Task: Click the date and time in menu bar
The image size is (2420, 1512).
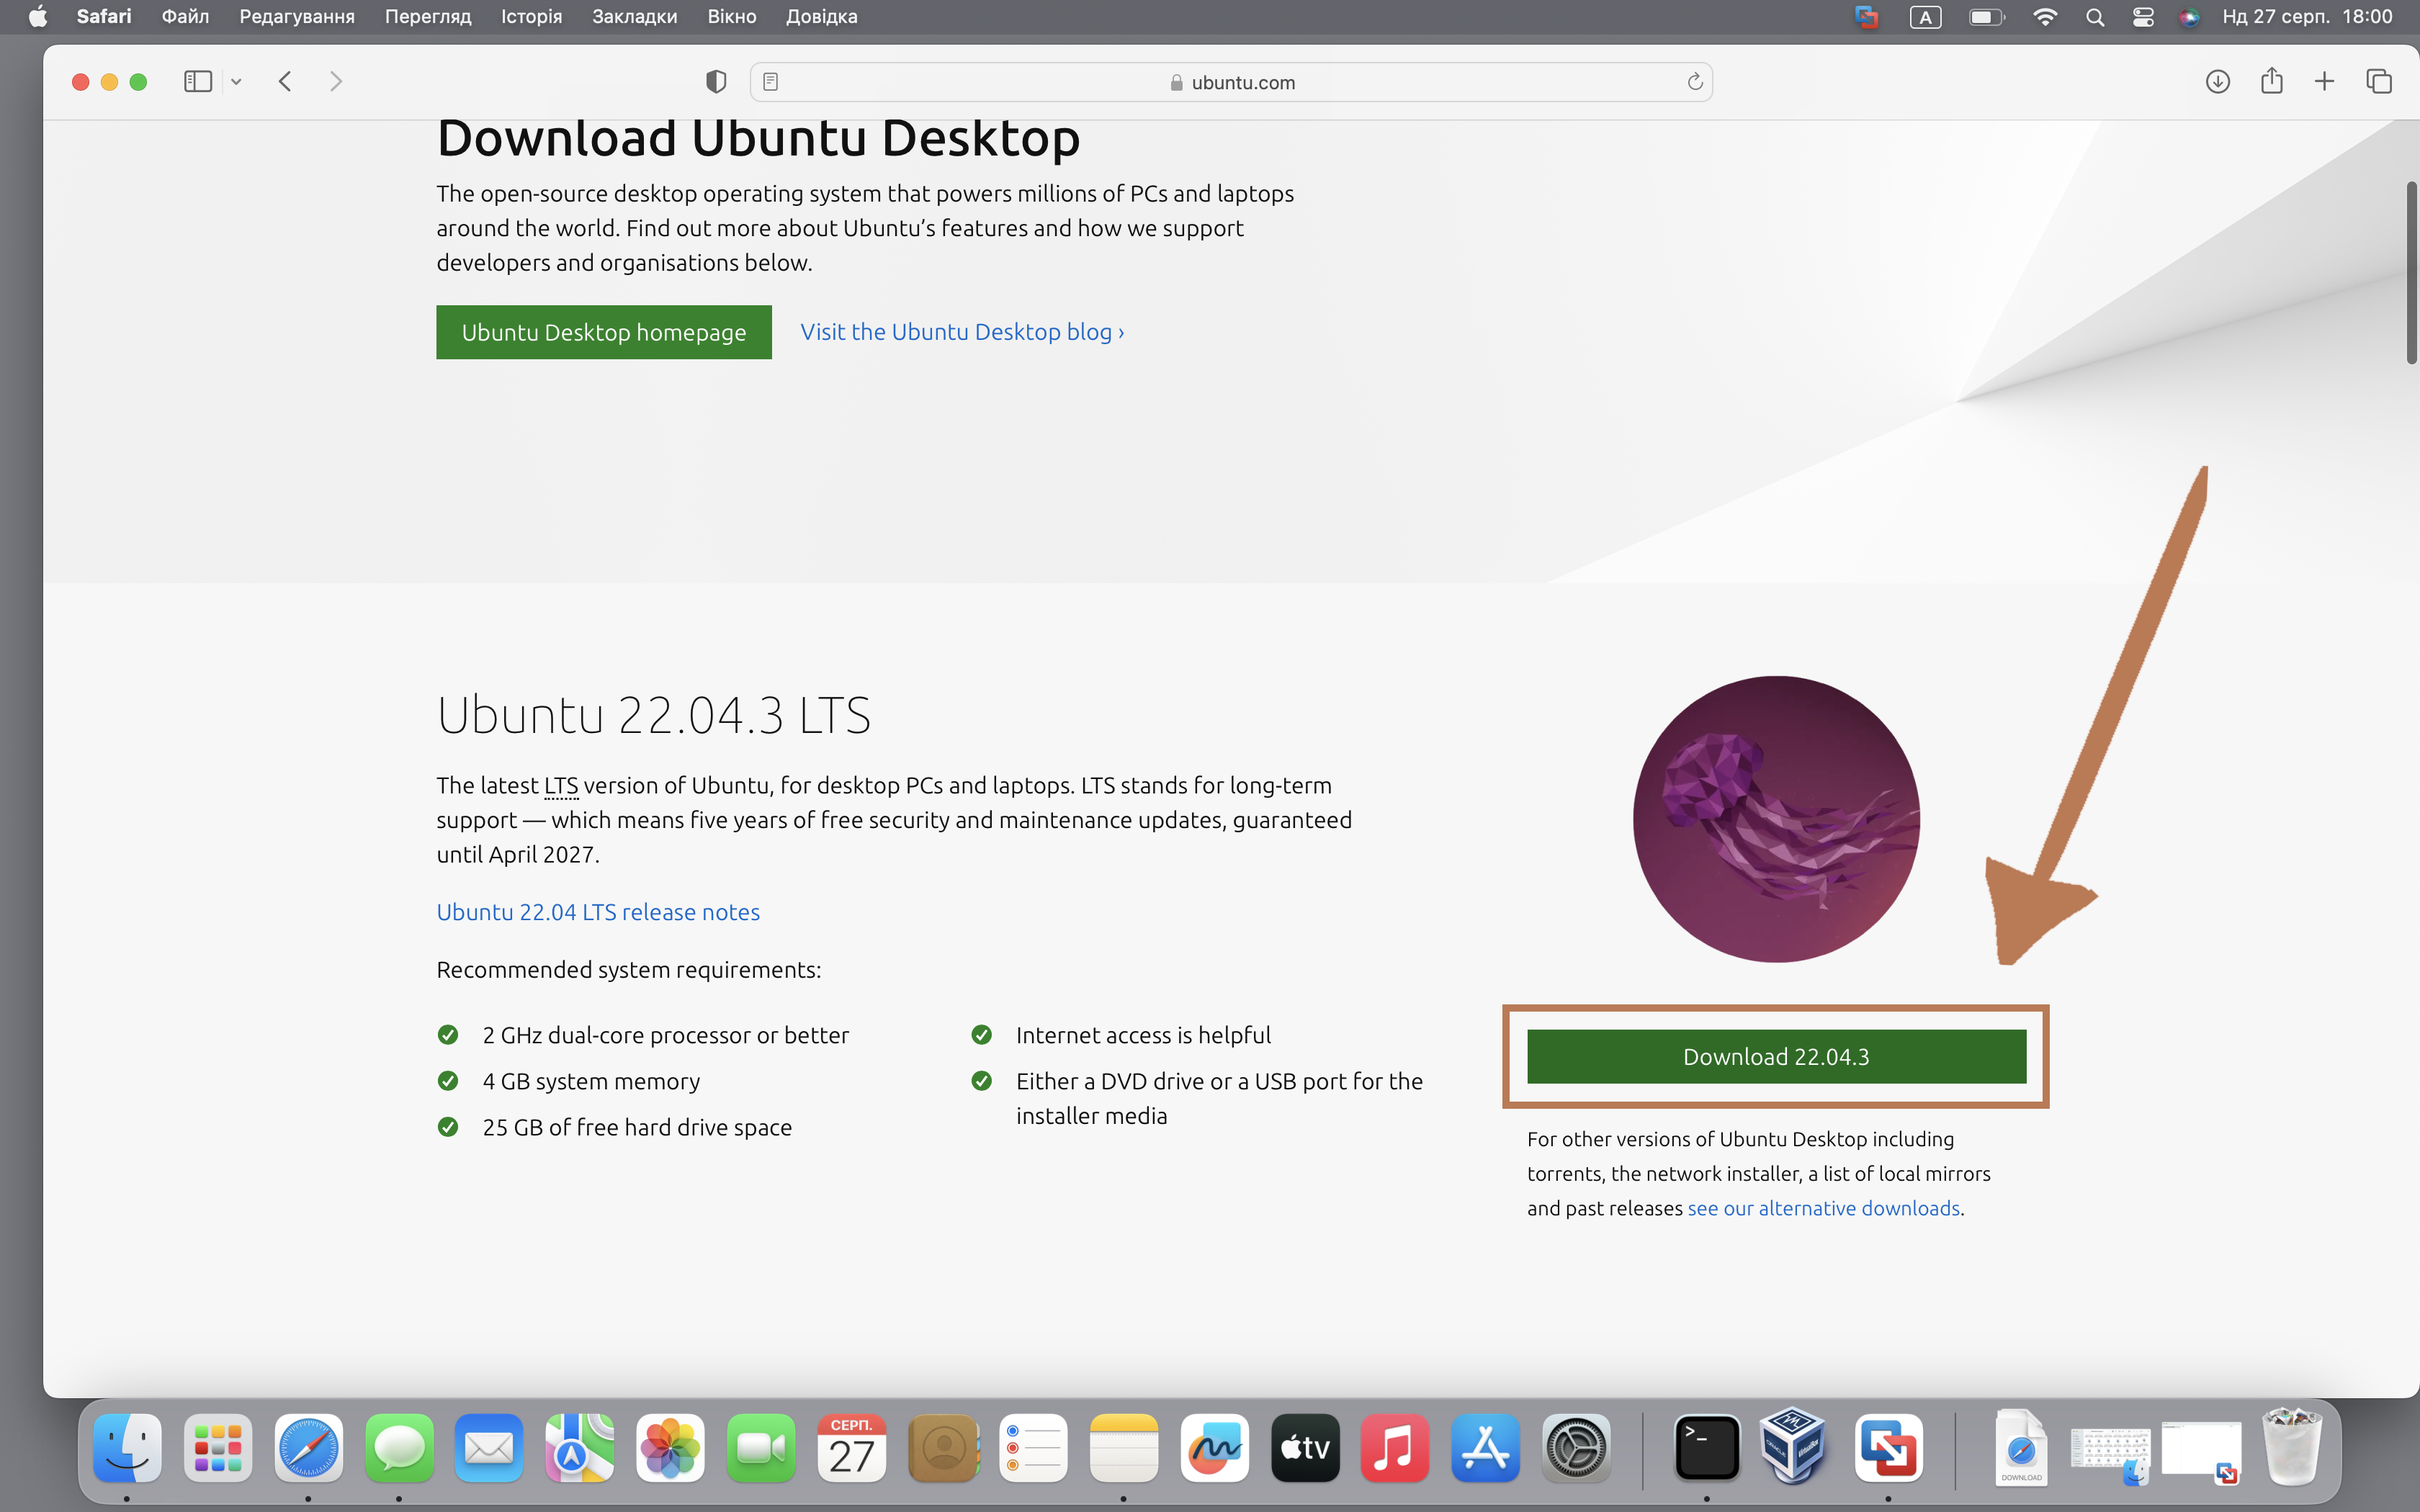Action: [x=2307, y=17]
